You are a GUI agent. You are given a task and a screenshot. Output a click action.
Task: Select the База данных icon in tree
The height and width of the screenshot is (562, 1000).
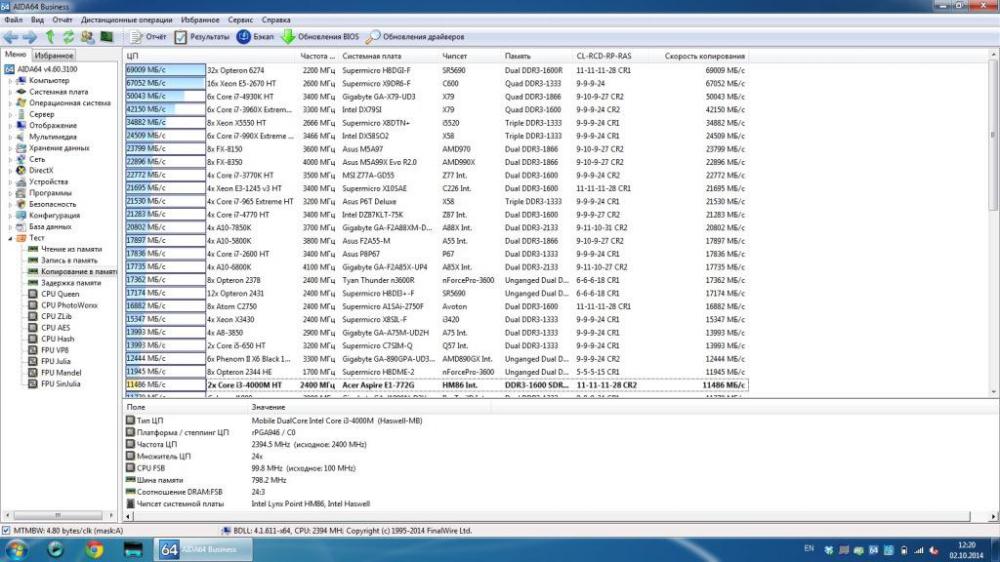click(x=21, y=226)
